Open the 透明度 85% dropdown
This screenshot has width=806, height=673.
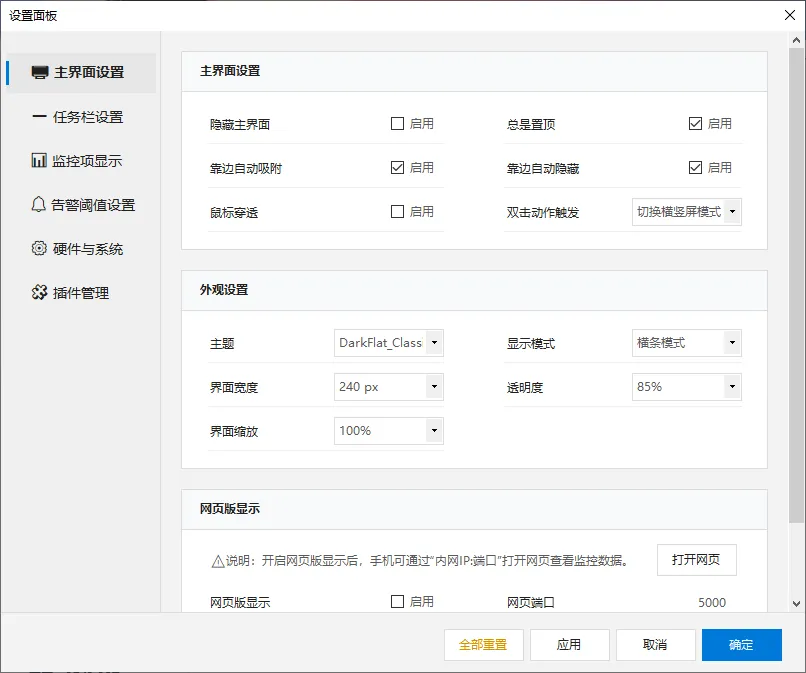pos(686,387)
